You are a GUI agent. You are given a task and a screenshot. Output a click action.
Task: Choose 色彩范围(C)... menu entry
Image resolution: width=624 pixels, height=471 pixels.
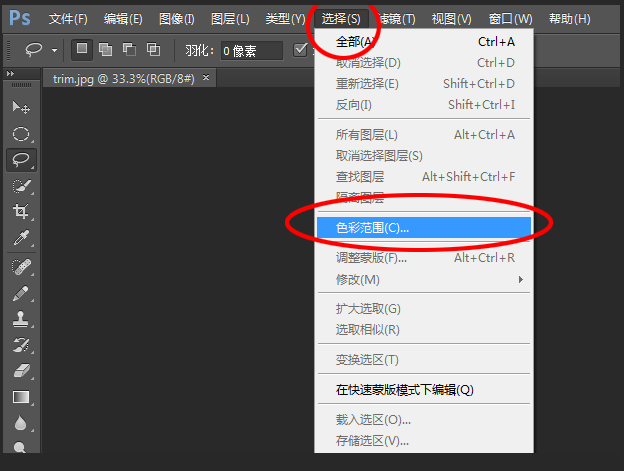[424, 228]
